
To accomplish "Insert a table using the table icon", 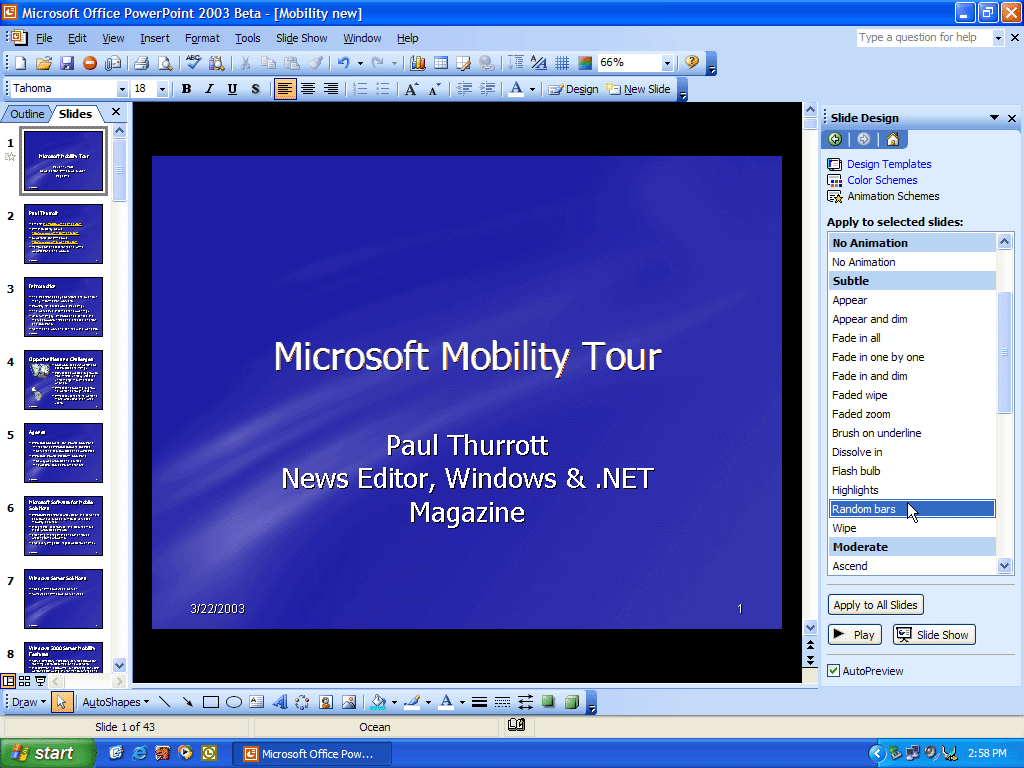I will tap(441, 63).
